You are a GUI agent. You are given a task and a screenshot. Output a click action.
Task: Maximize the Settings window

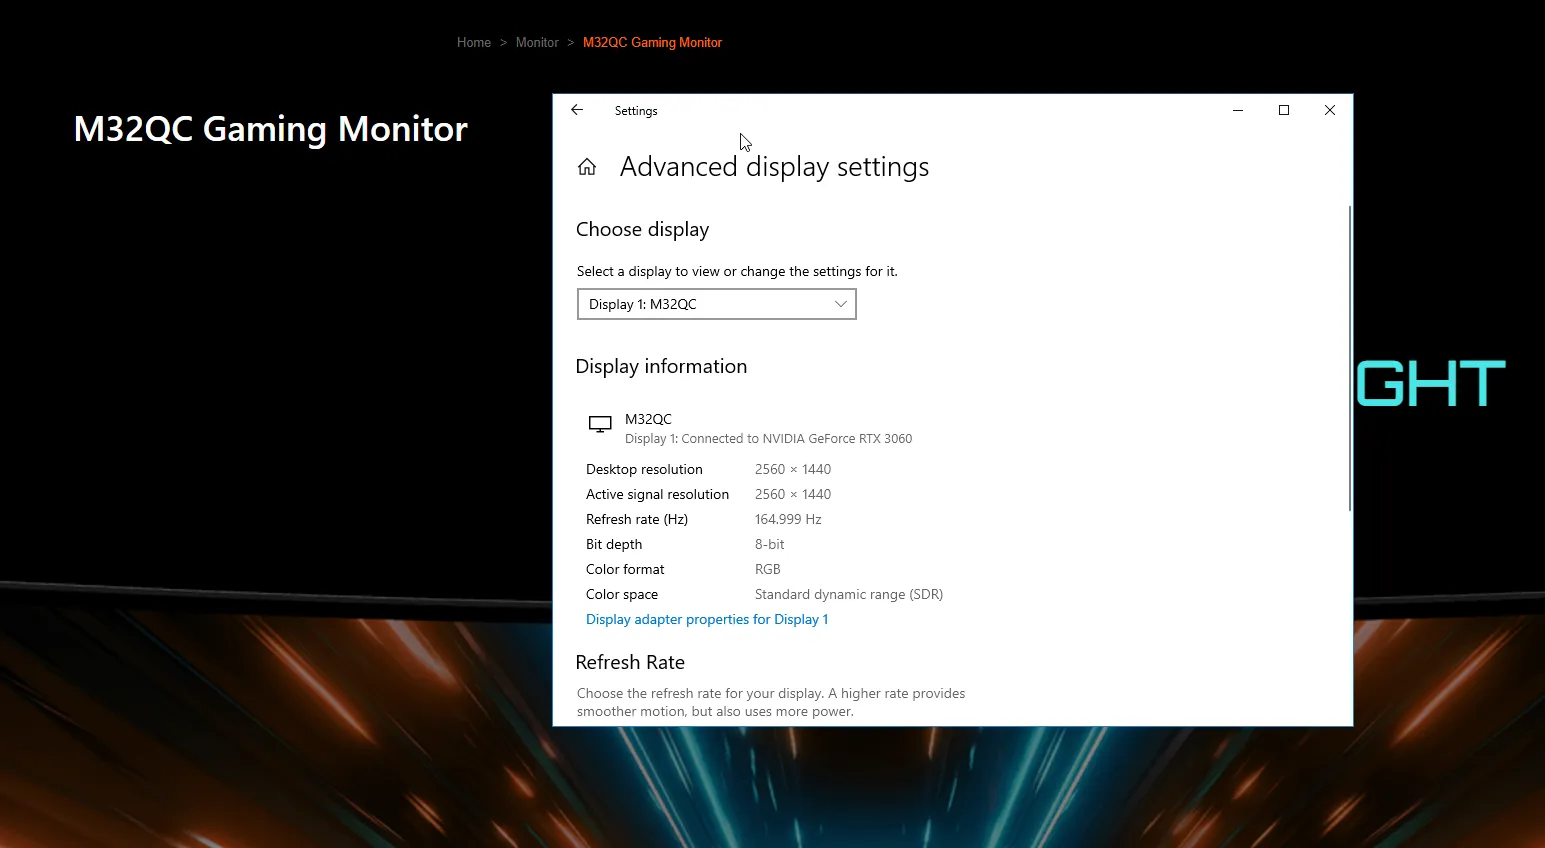pyautogui.click(x=1284, y=110)
